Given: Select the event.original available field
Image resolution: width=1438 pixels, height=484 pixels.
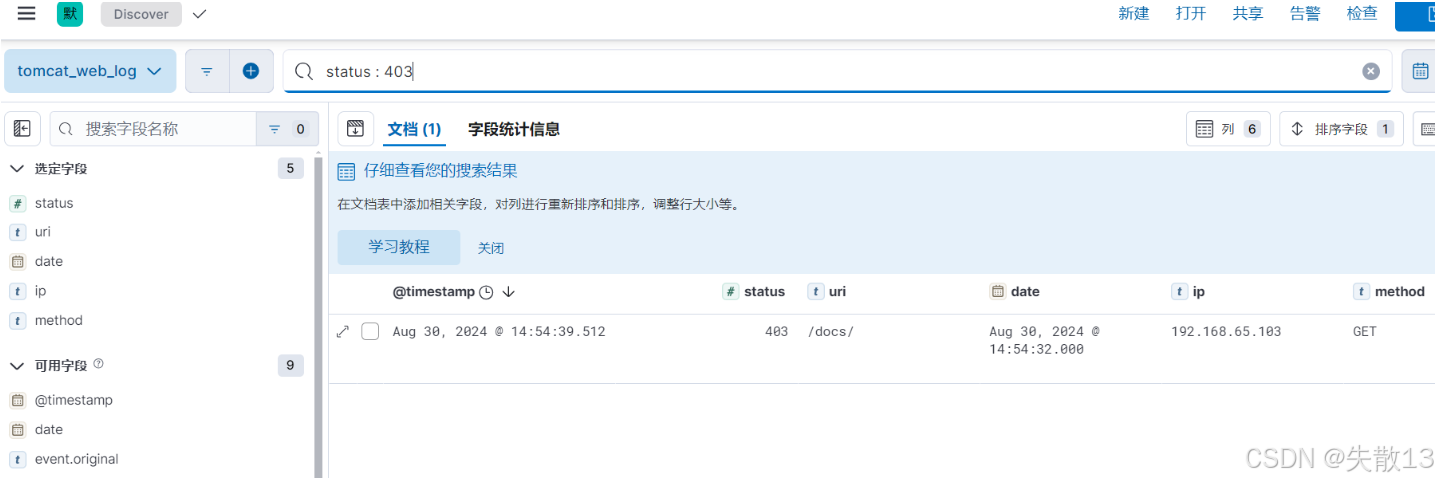Looking at the screenshot, I should (x=76, y=459).
